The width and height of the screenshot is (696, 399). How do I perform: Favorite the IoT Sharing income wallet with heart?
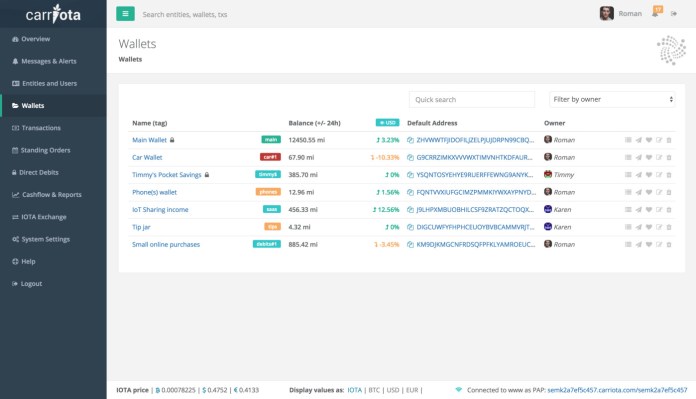click(649, 210)
